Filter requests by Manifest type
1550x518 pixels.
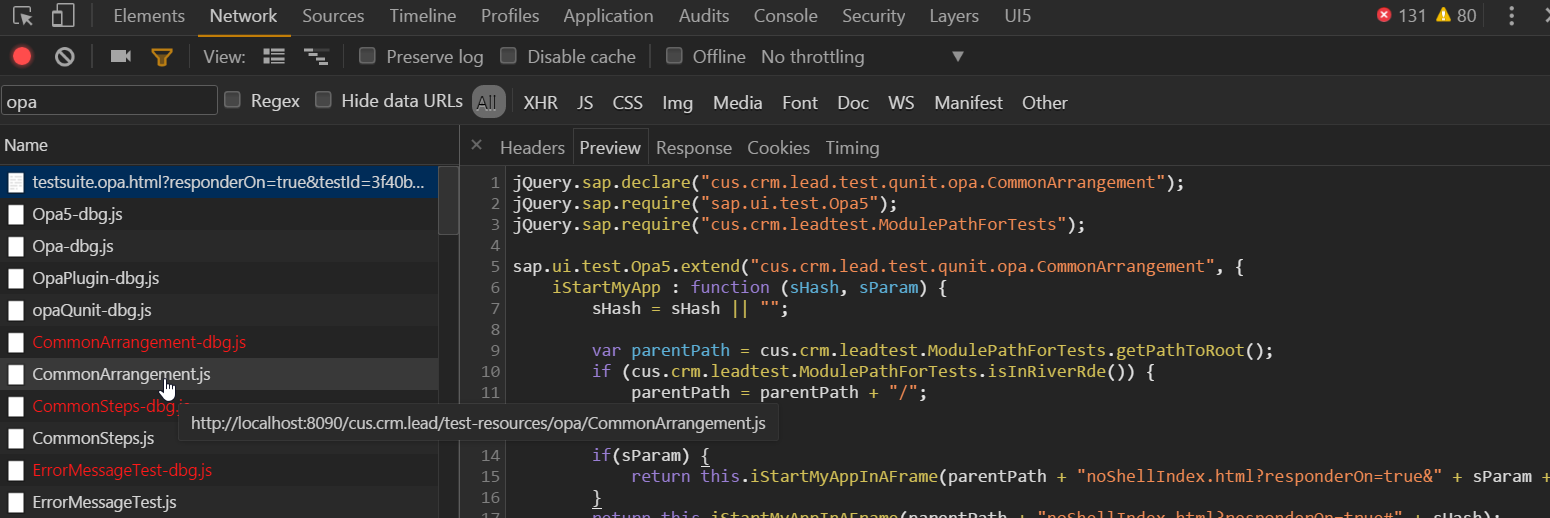968,102
